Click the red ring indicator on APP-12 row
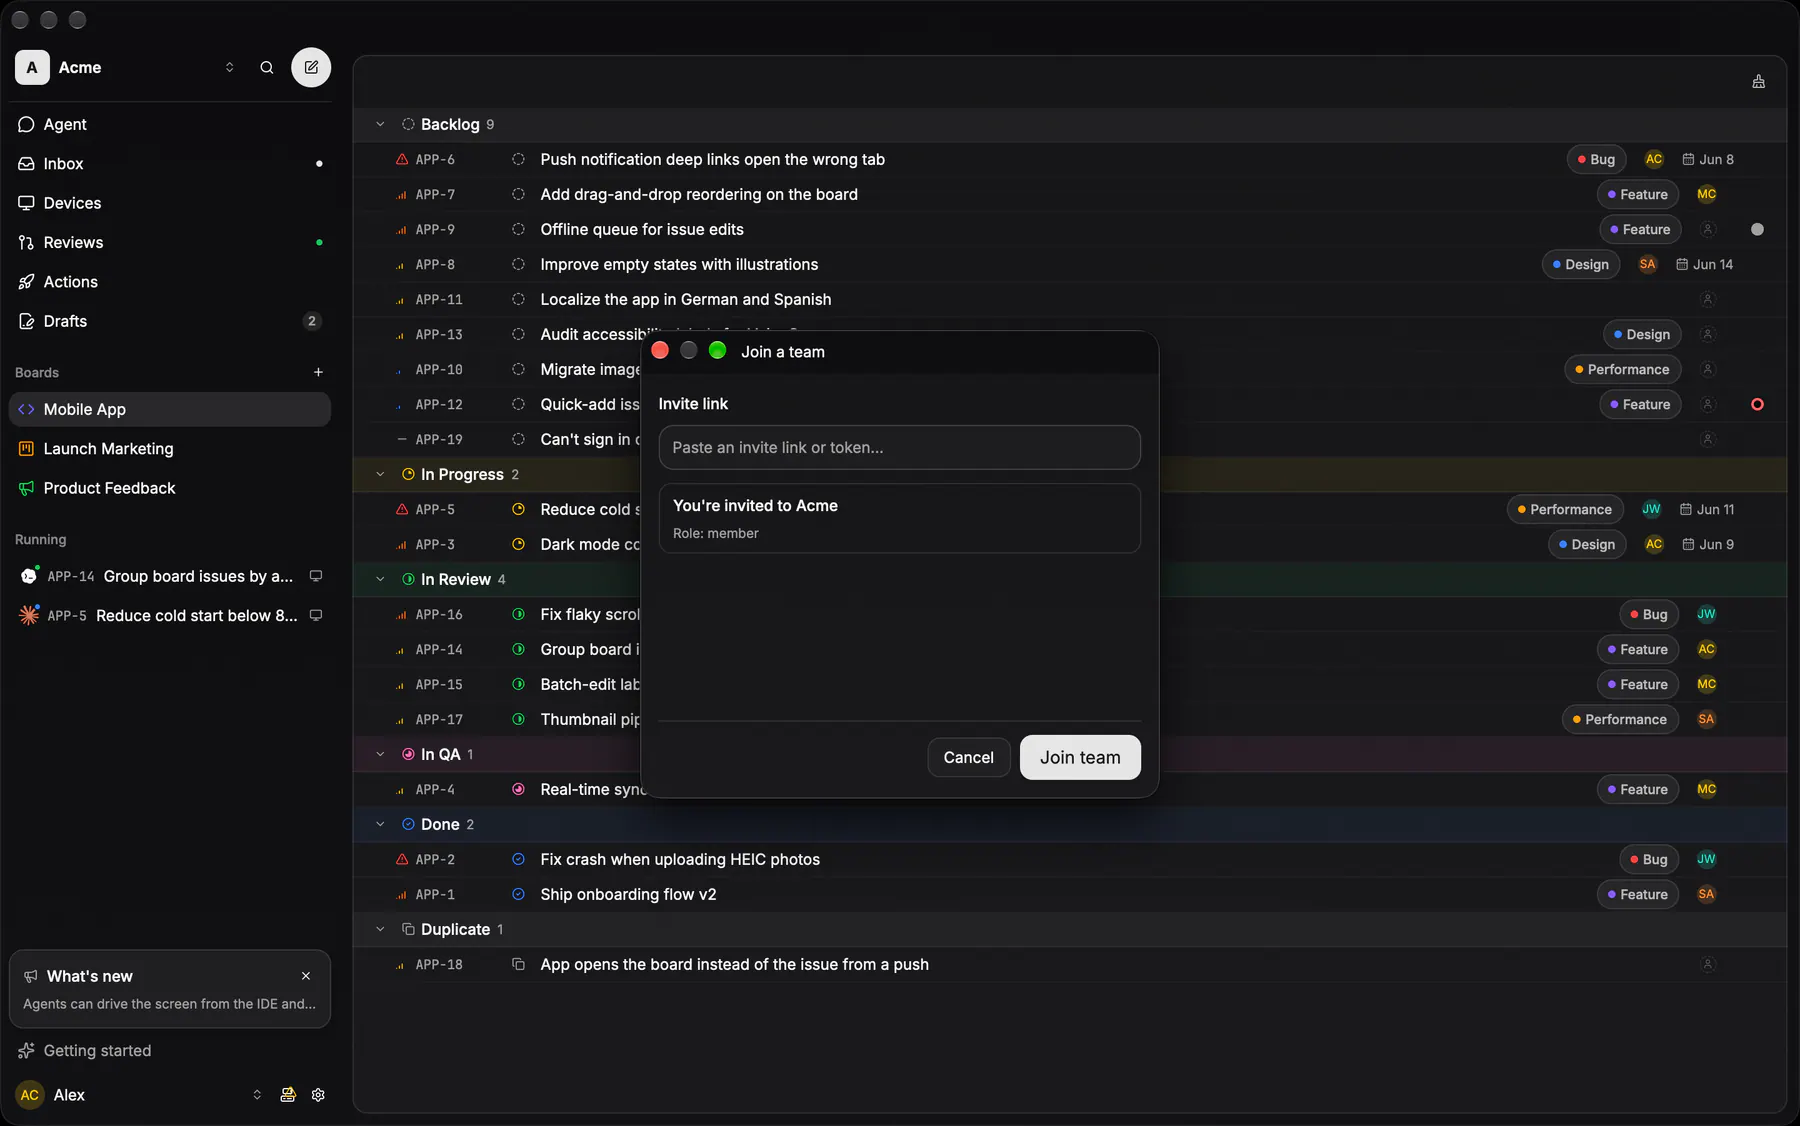The width and height of the screenshot is (1800, 1126). point(1757,405)
